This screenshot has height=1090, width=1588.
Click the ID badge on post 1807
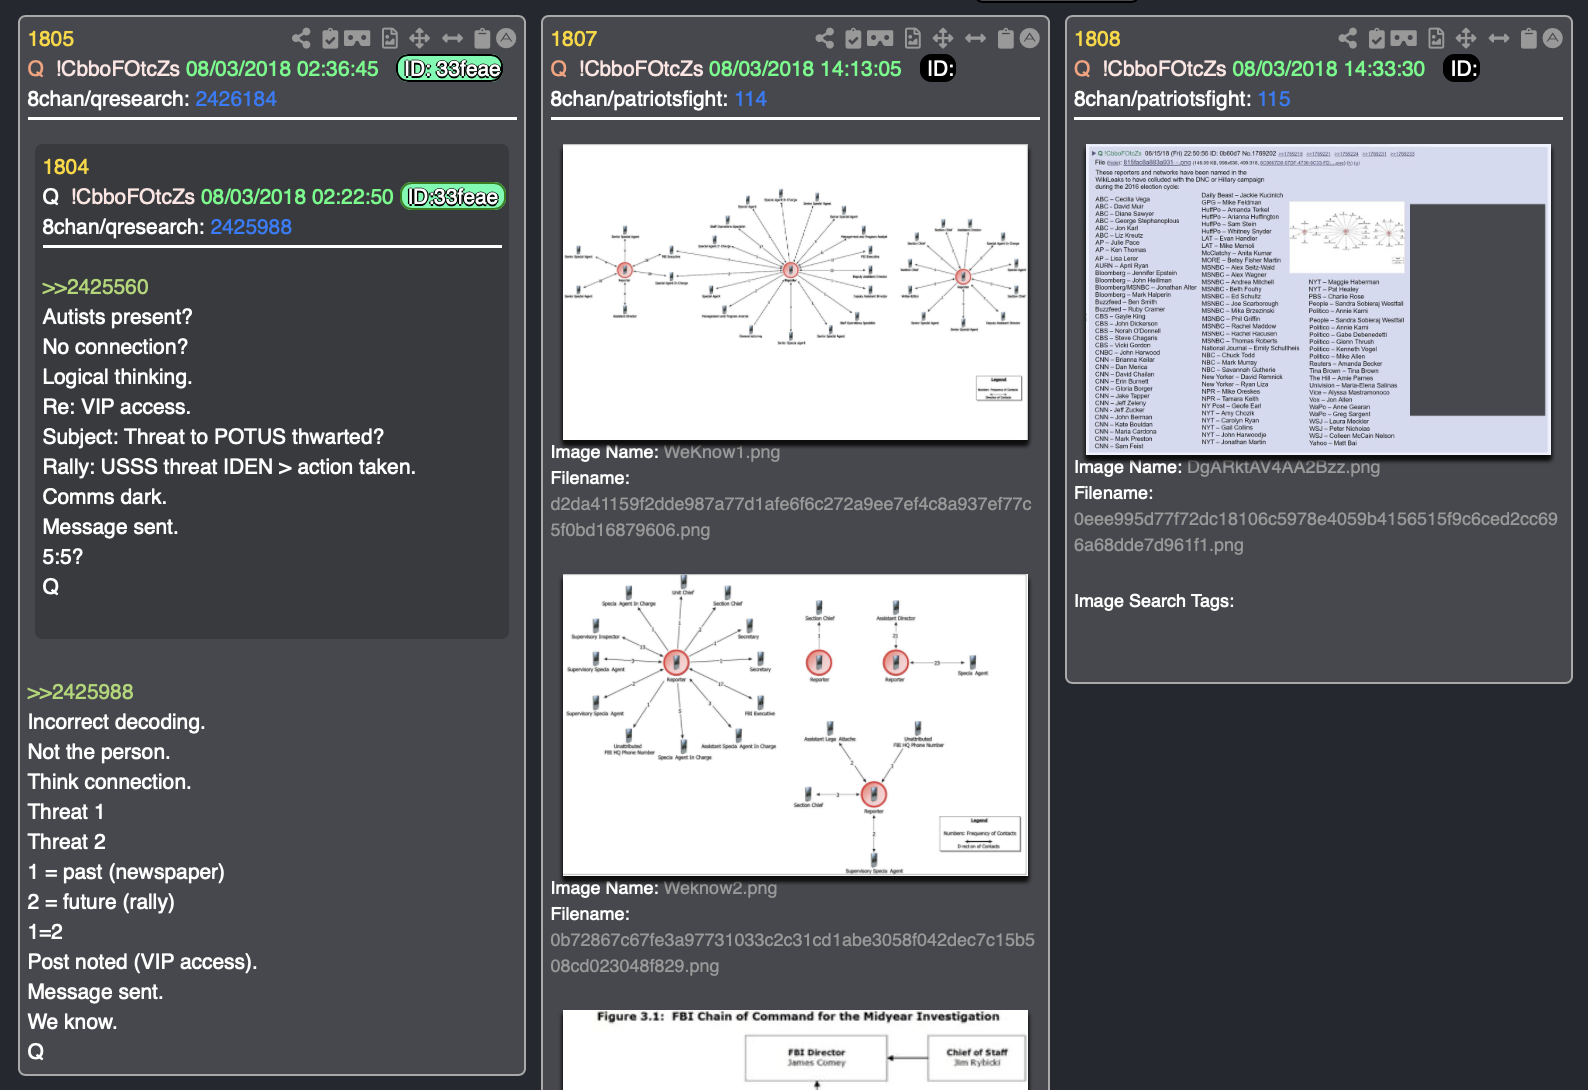938,69
